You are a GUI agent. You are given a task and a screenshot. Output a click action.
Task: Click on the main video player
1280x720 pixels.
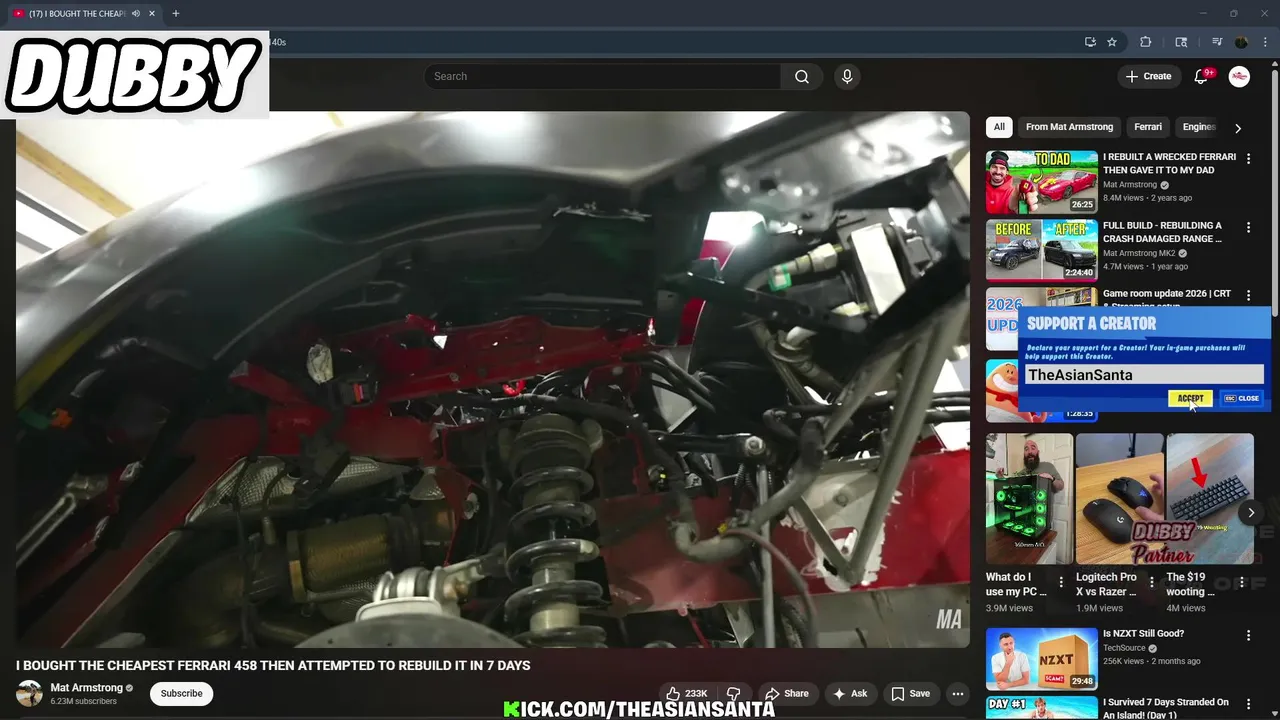(492, 380)
